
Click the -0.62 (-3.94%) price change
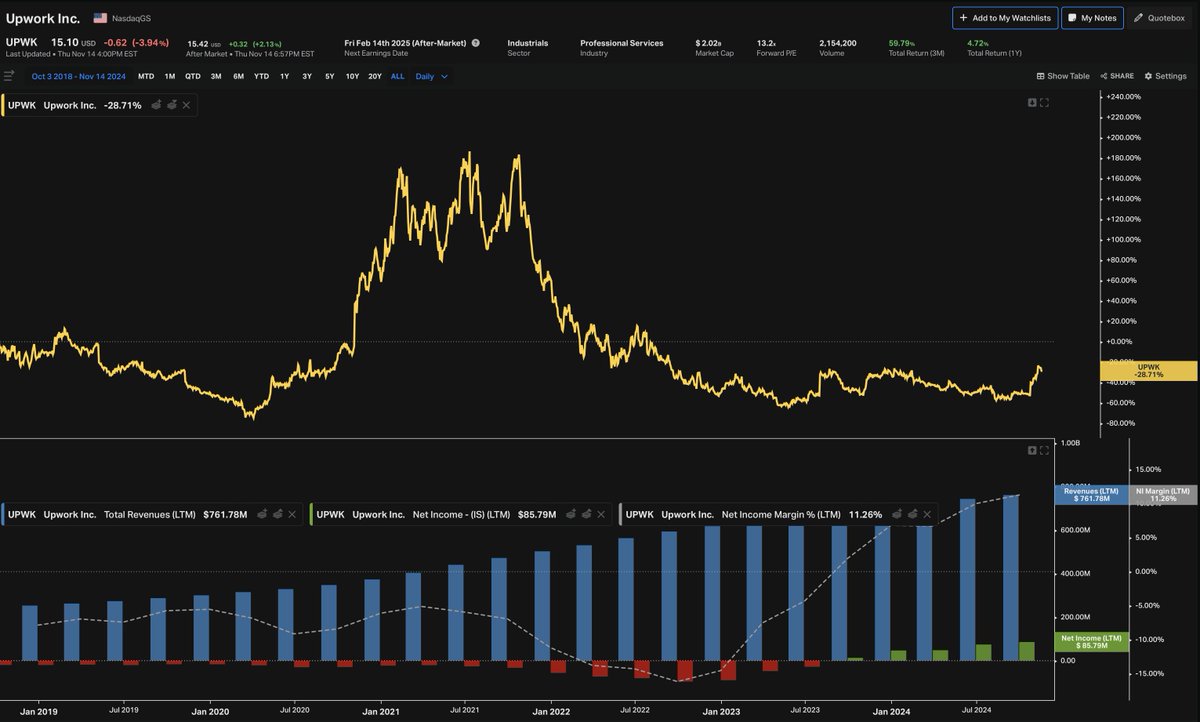click(138, 42)
